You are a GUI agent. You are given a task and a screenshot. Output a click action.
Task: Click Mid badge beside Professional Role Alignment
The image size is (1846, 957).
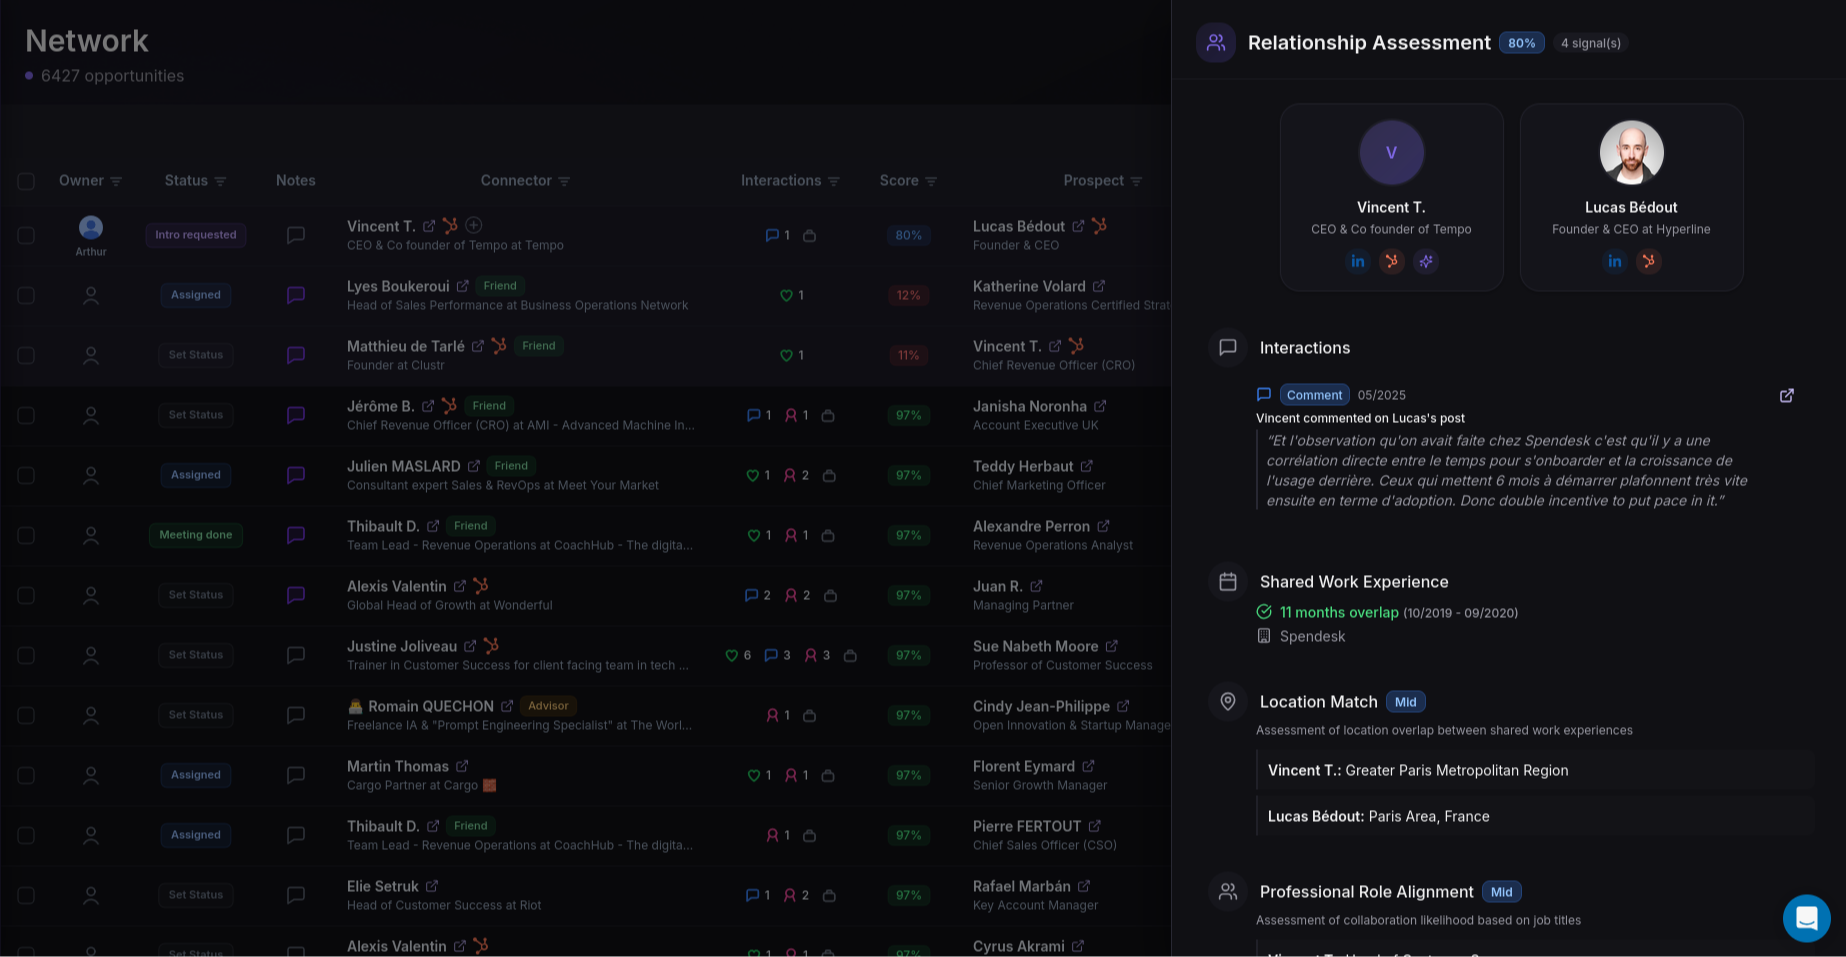tap(1501, 892)
